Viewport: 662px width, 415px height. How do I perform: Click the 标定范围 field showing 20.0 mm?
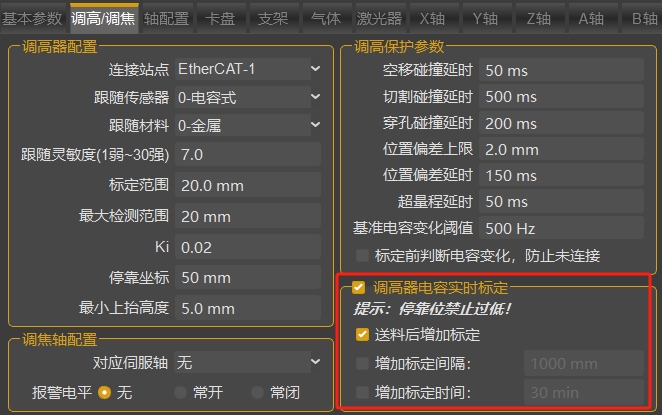click(248, 185)
